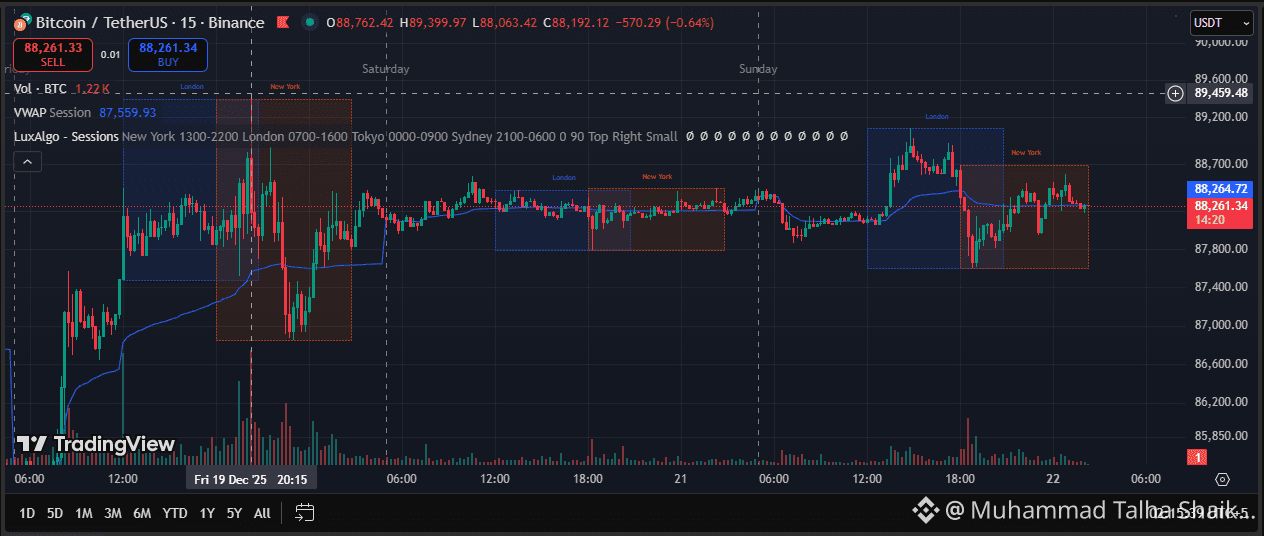Select the YTD time range

(175, 513)
